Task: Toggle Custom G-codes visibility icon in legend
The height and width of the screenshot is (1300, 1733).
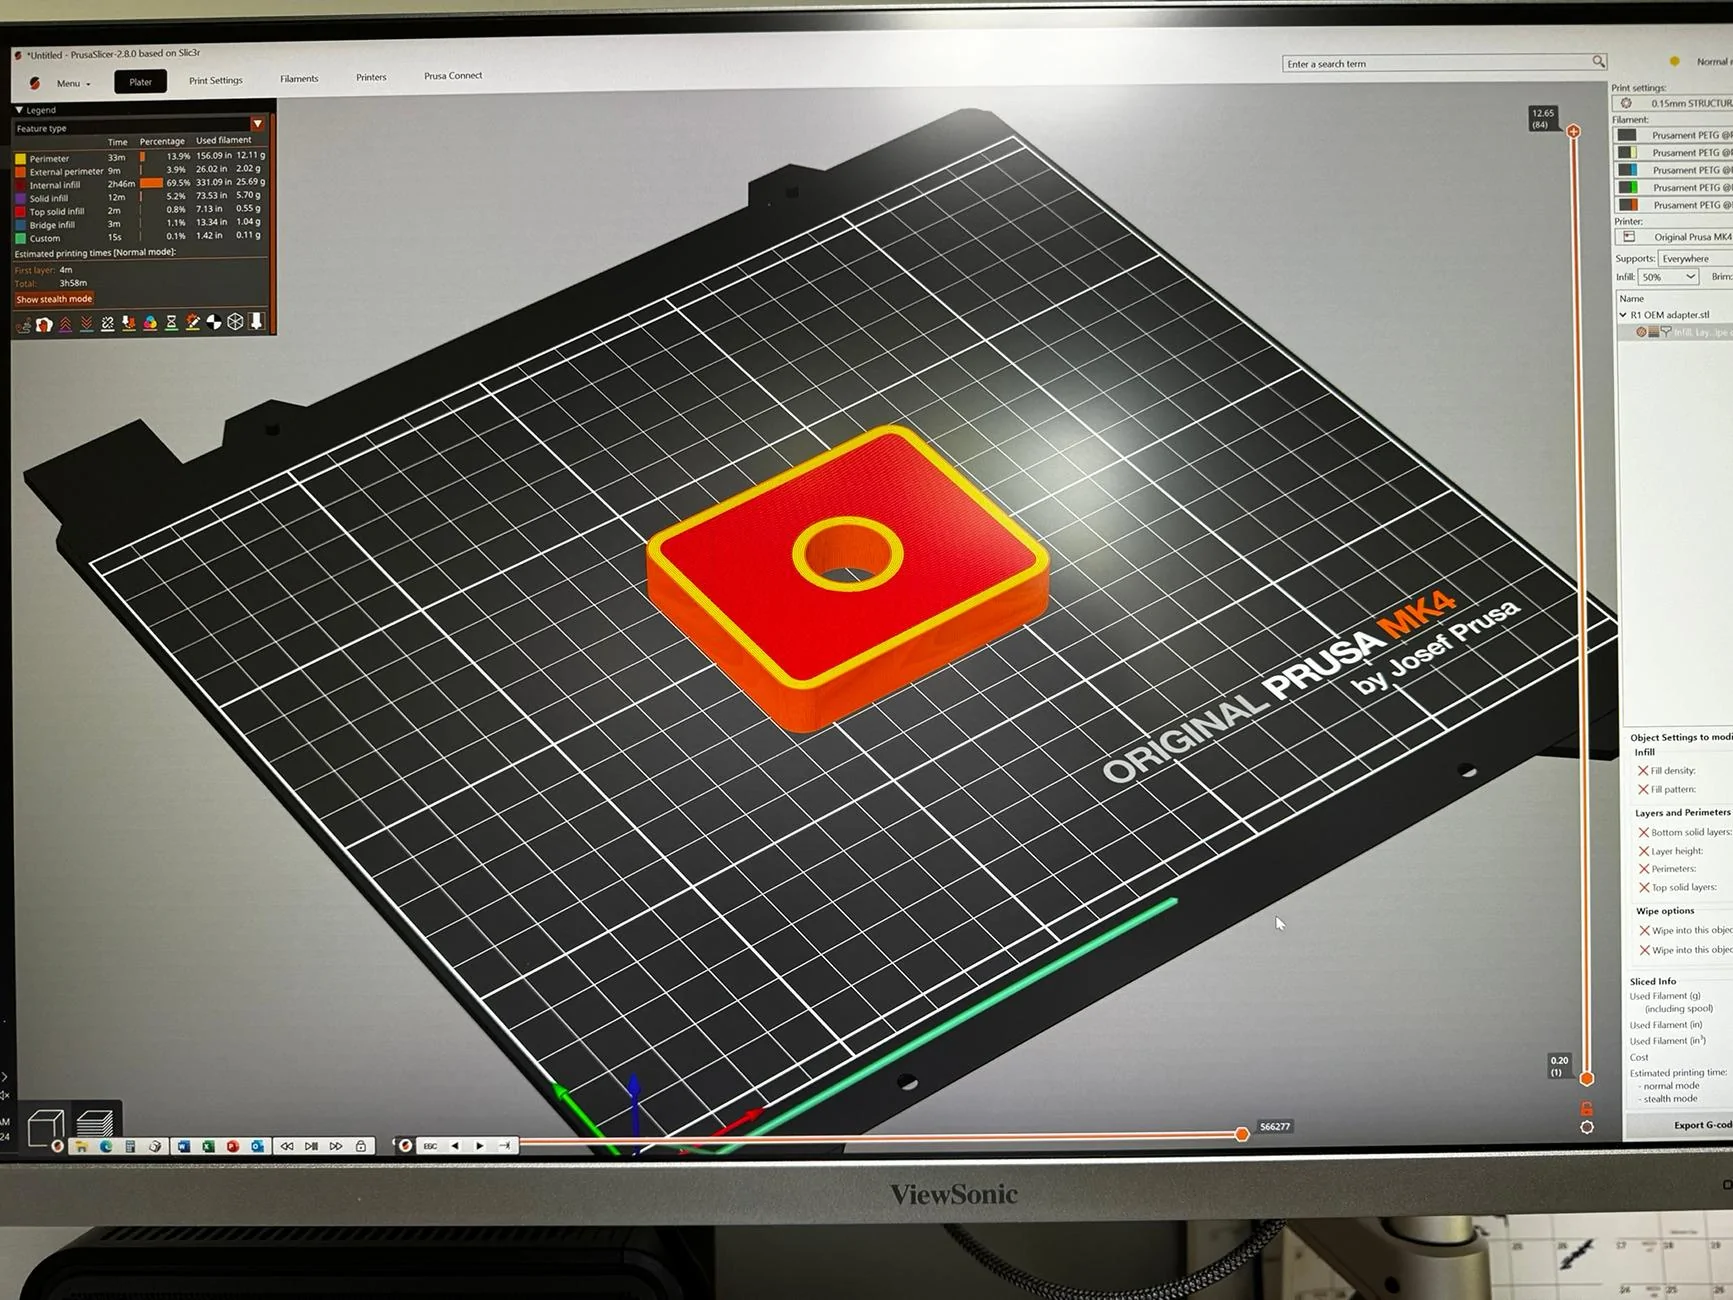Action: tap(192, 322)
